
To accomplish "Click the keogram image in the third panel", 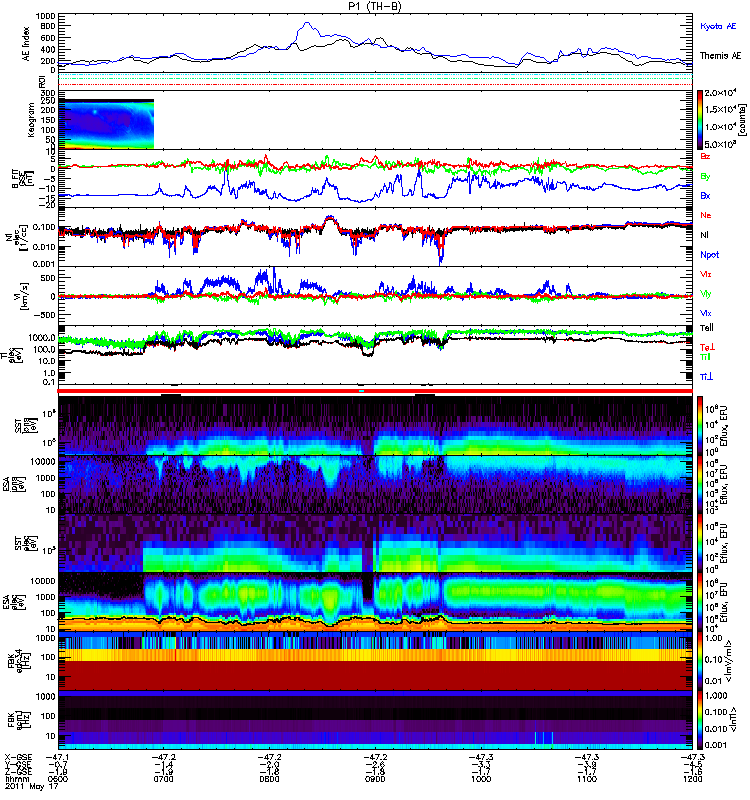I will [x=106, y=124].
